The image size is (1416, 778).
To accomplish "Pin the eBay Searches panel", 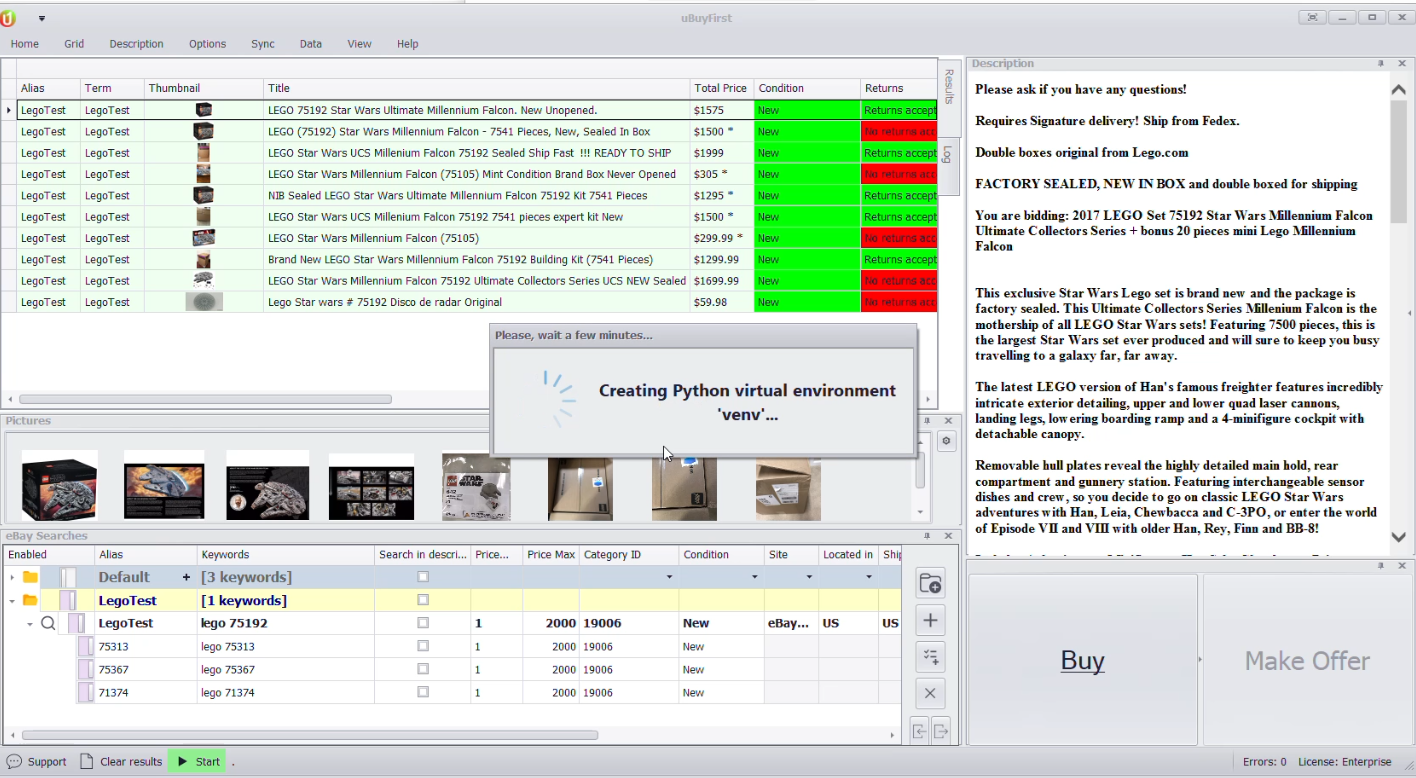I will (927, 536).
